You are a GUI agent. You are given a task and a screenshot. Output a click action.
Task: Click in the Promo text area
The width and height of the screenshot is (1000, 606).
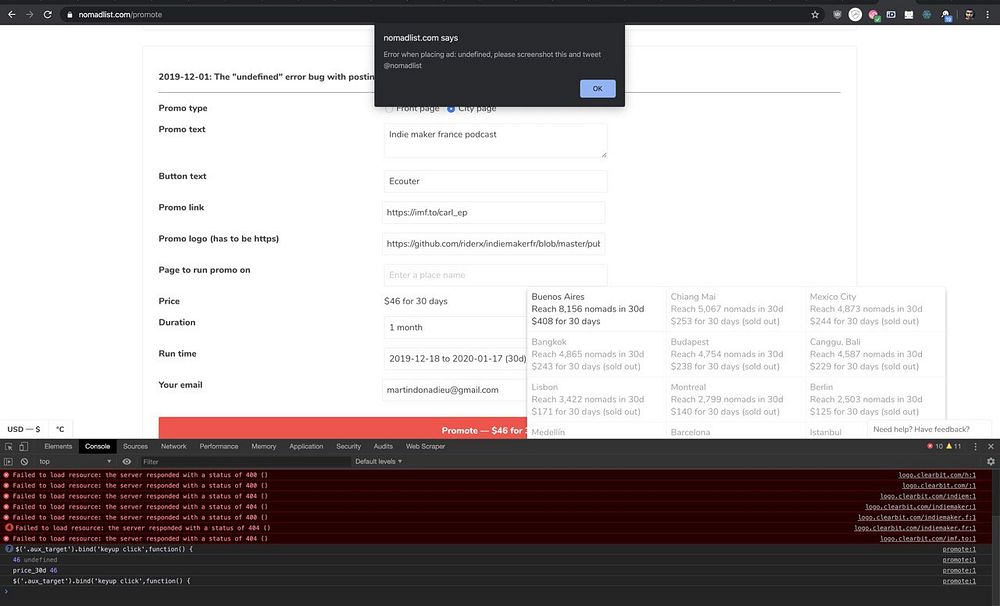pos(496,141)
